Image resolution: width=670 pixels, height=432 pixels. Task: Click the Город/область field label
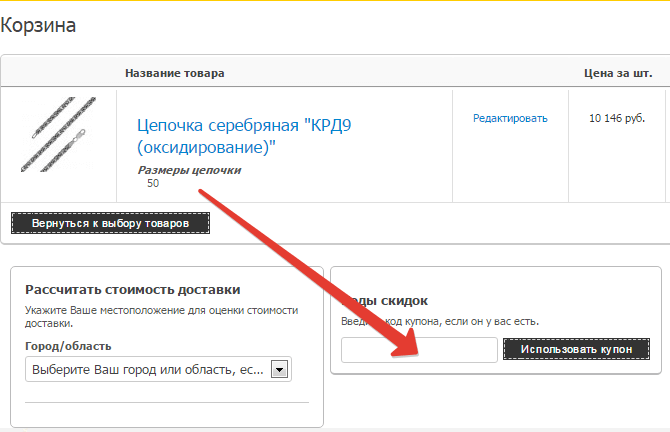click(x=68, y=346)
